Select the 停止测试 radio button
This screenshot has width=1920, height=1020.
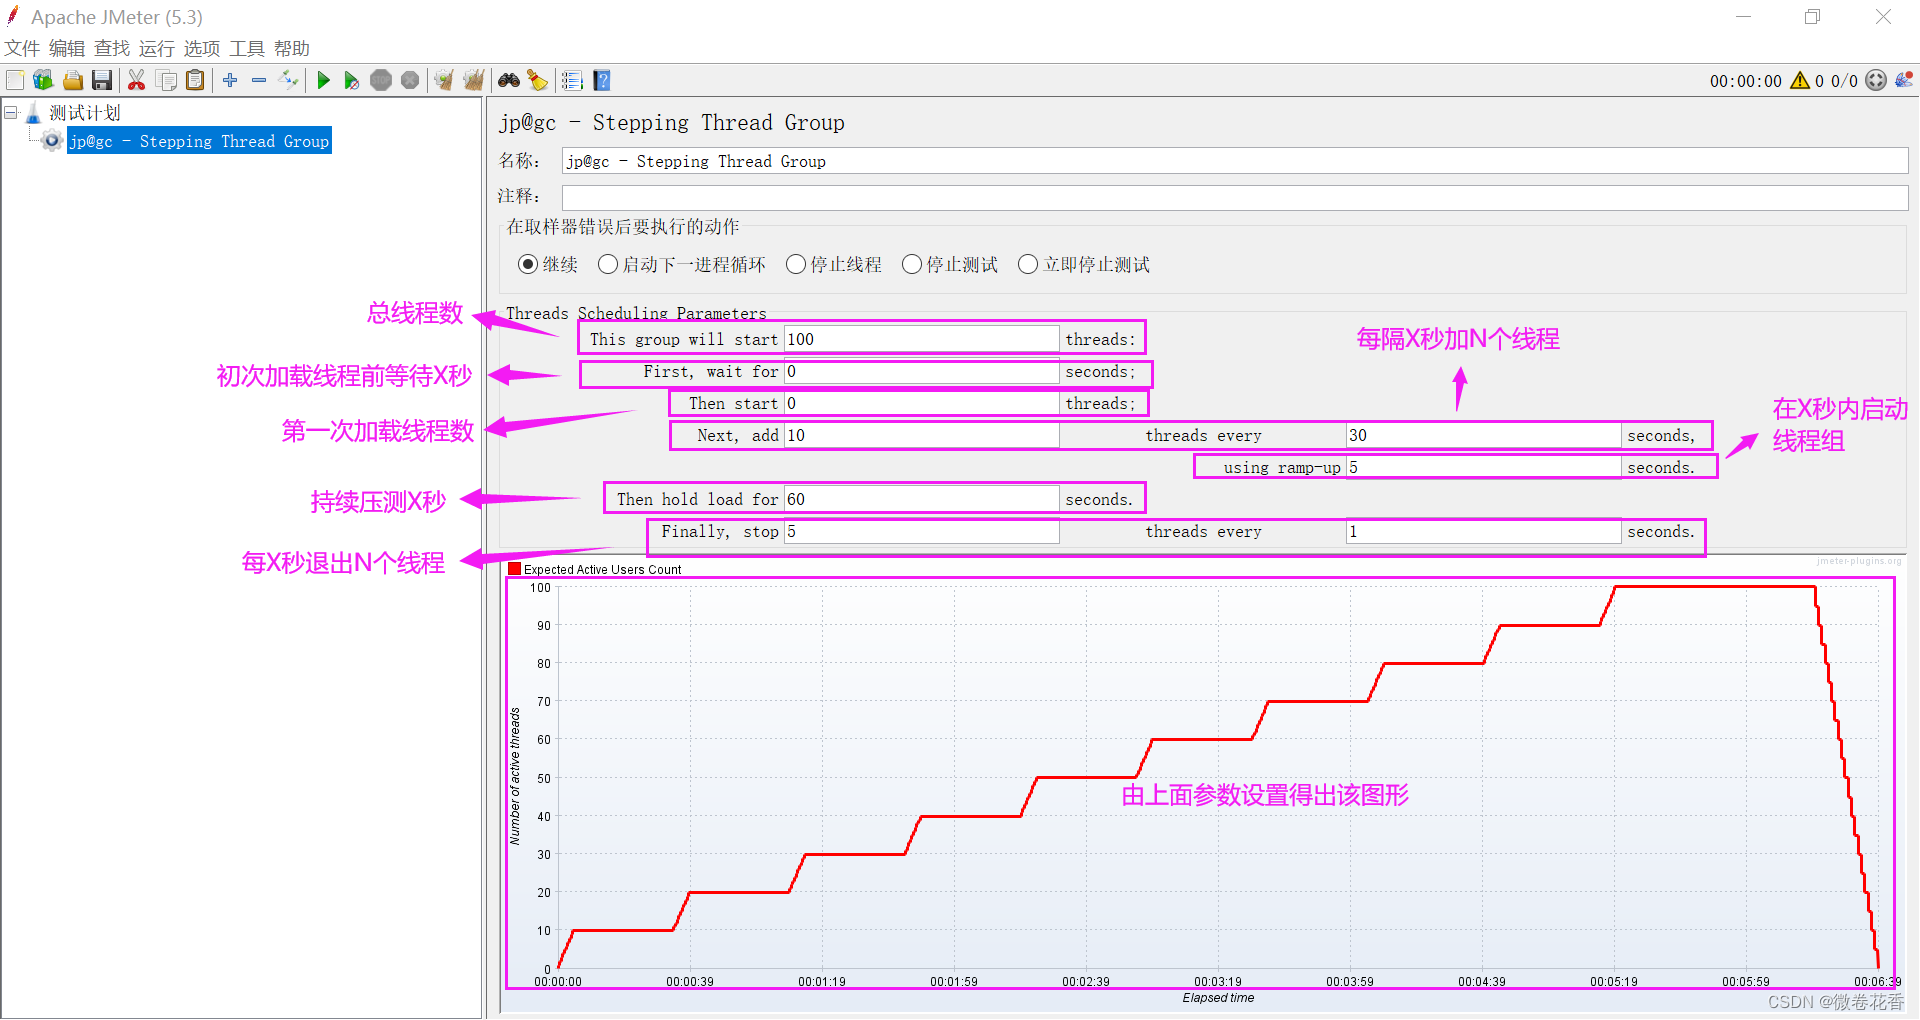[912, 264]
